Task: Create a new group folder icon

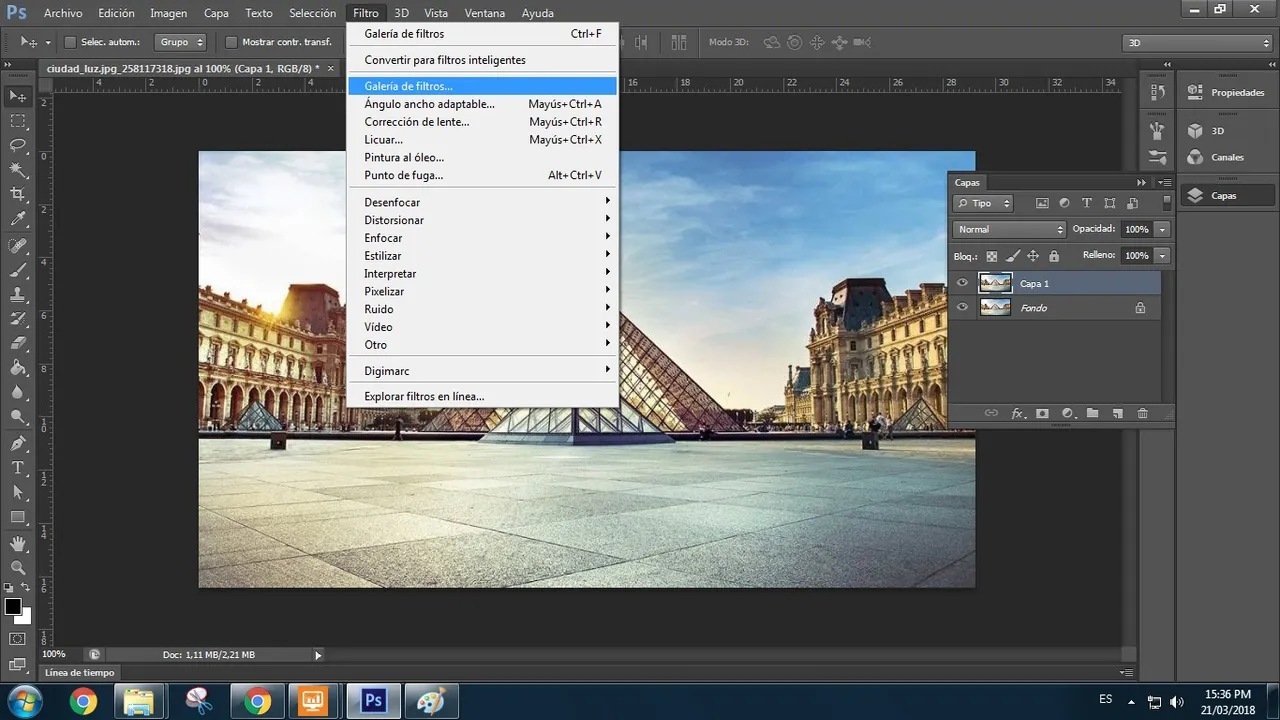Action: point(1093,413)
